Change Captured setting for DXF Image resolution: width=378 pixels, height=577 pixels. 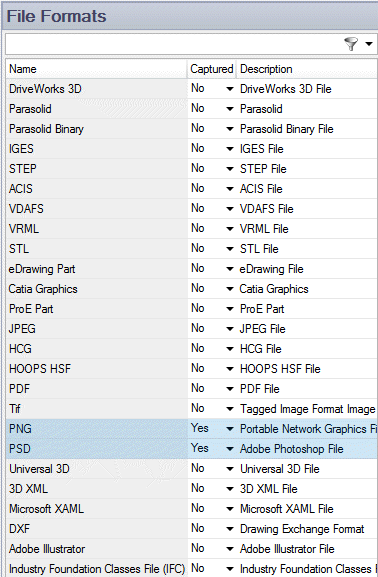click(212, 529)
